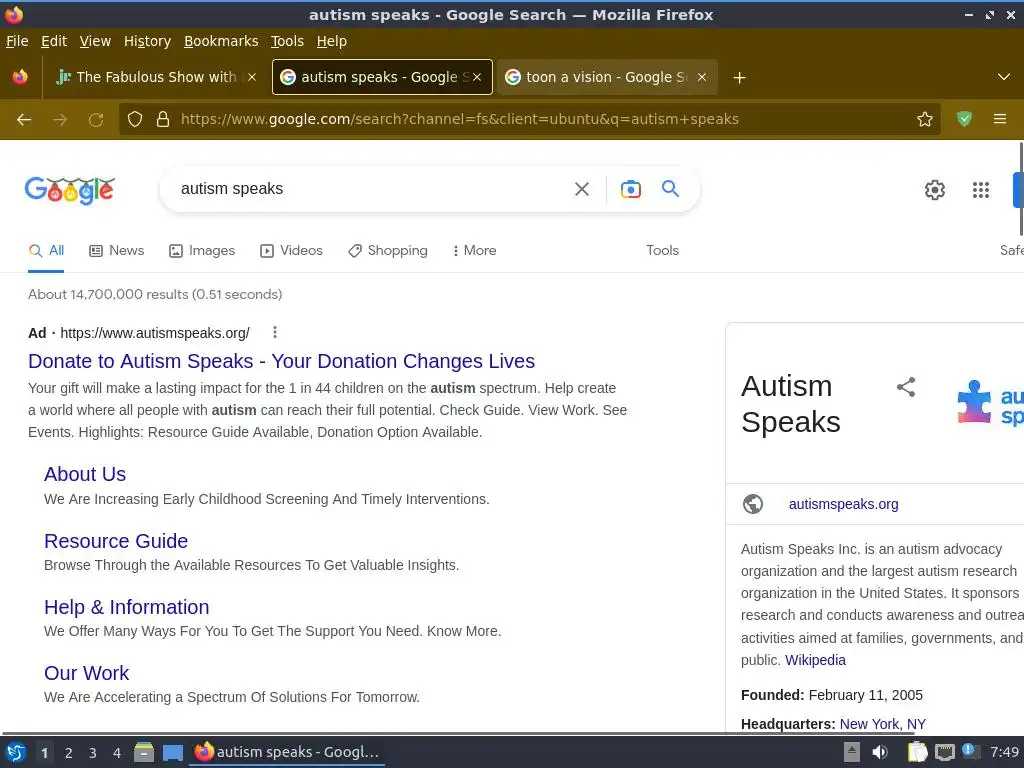Click the Google search text field
The height and width of the screenshot is (768, 1024).
point(372,189)
